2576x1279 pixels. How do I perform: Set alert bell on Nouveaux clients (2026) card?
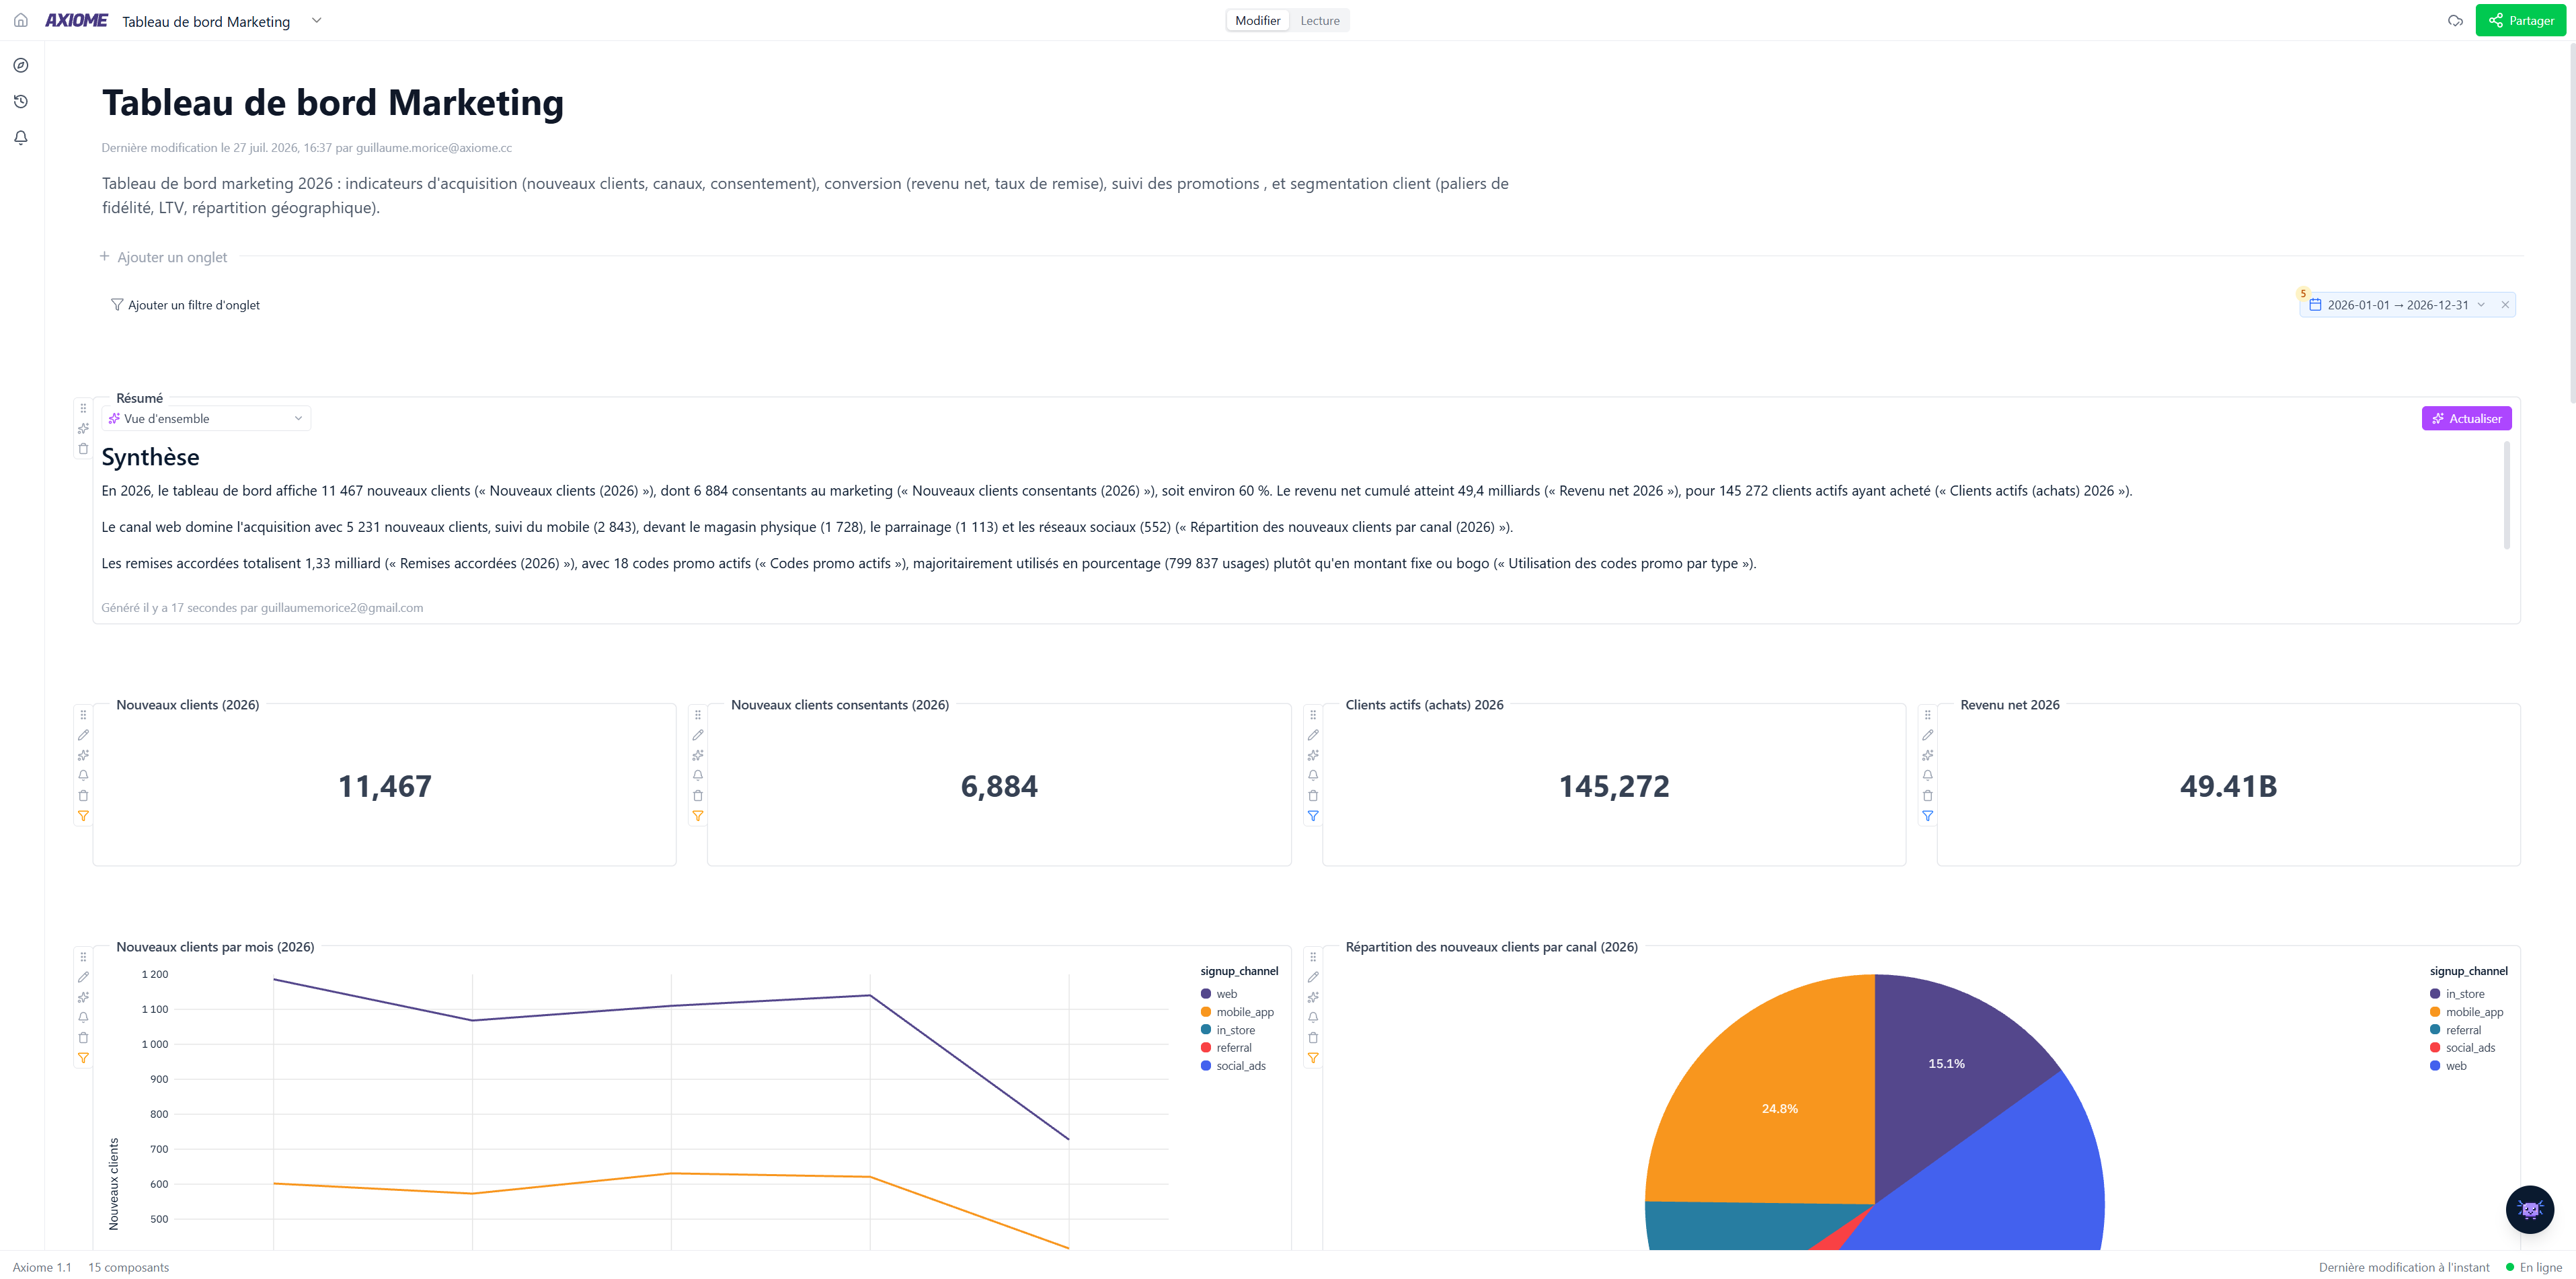coord(83,775)
